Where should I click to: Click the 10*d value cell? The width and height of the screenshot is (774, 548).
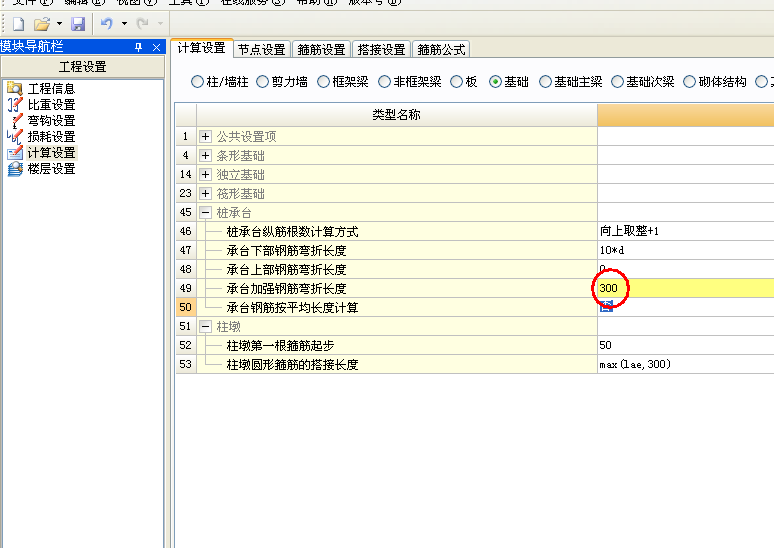(x=686, y=250)
